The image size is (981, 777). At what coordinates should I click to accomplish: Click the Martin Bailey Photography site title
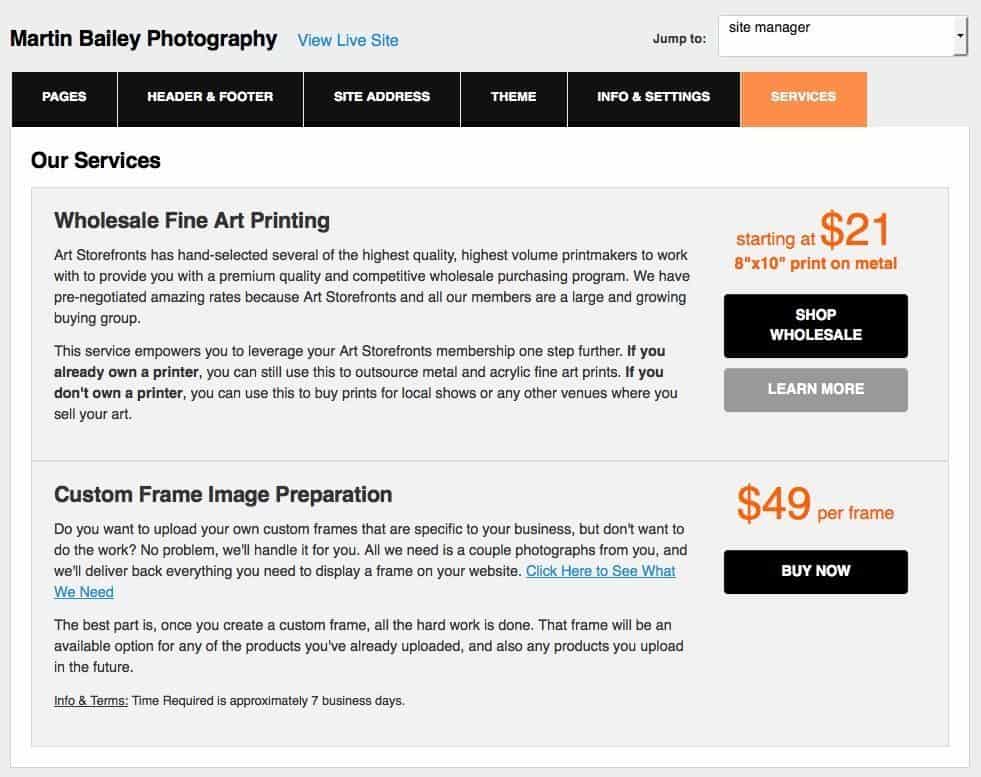[x=143, y=39]
